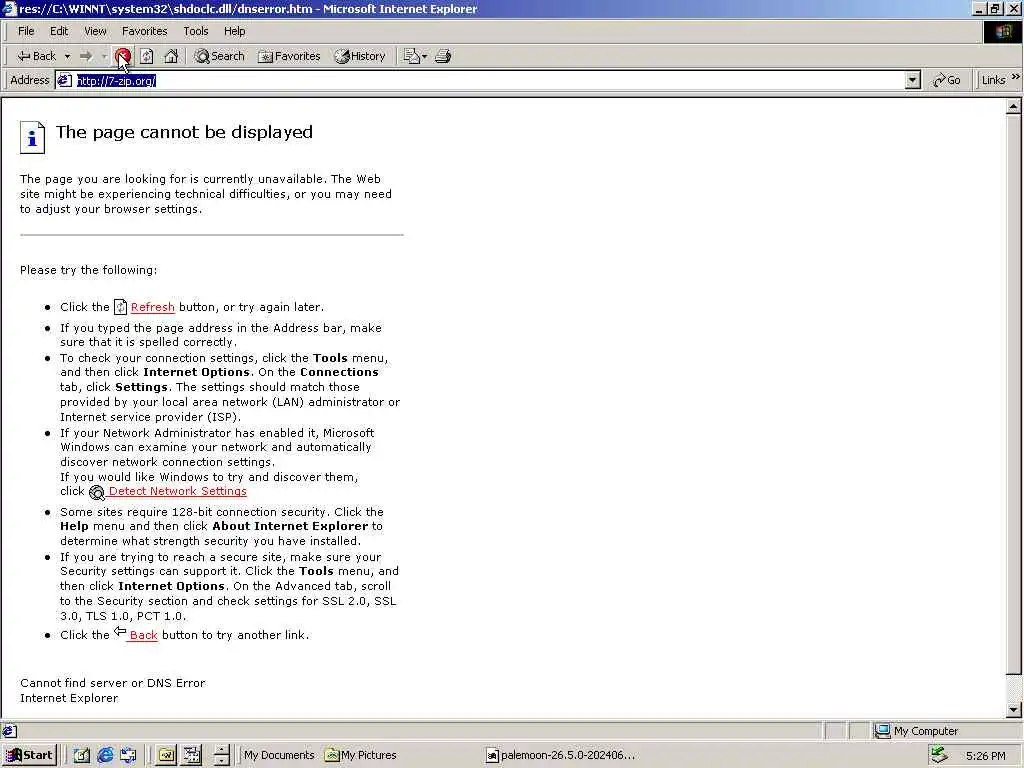This screenshot has width=1024, height=768.
Task: Click the vertical scrollbar track
Action: coord(1014,688)
